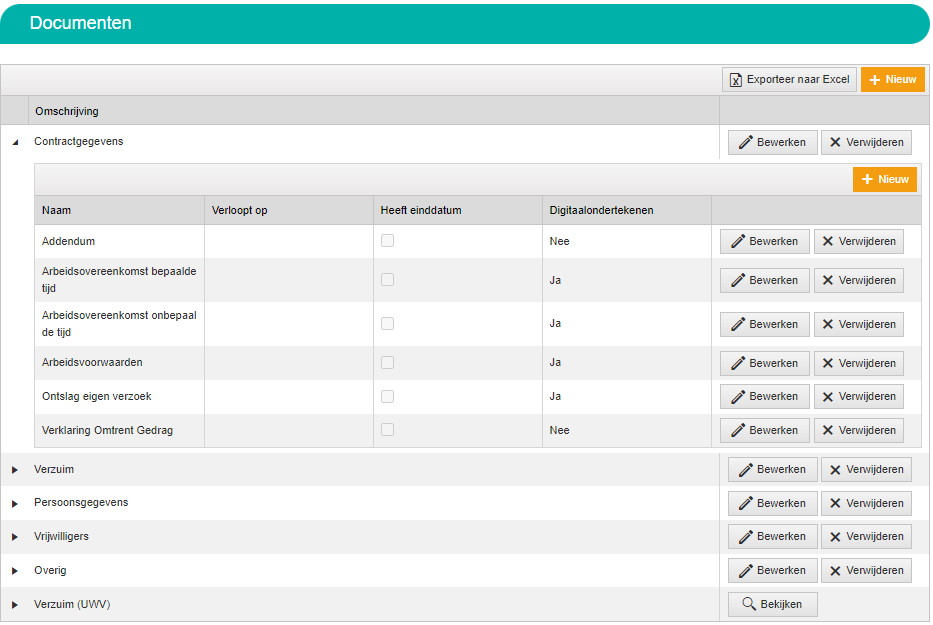The image size is (933, 625).
Task: Toggle Heeft einddatum checkbox for Addendum
Action: [x=387, y=241]
